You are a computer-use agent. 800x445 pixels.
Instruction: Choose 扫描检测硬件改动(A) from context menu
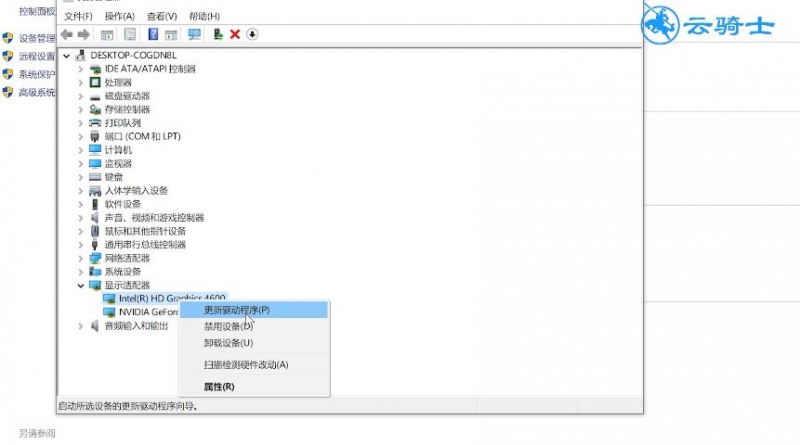coord(254,365)
